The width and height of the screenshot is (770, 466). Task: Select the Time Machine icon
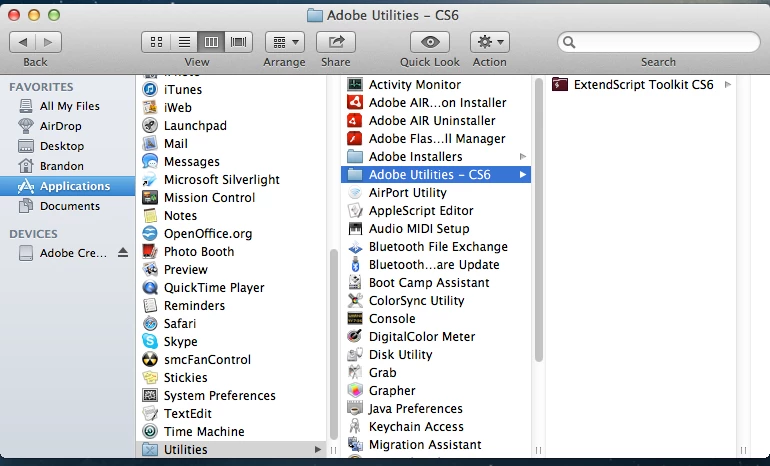(150, 431)
